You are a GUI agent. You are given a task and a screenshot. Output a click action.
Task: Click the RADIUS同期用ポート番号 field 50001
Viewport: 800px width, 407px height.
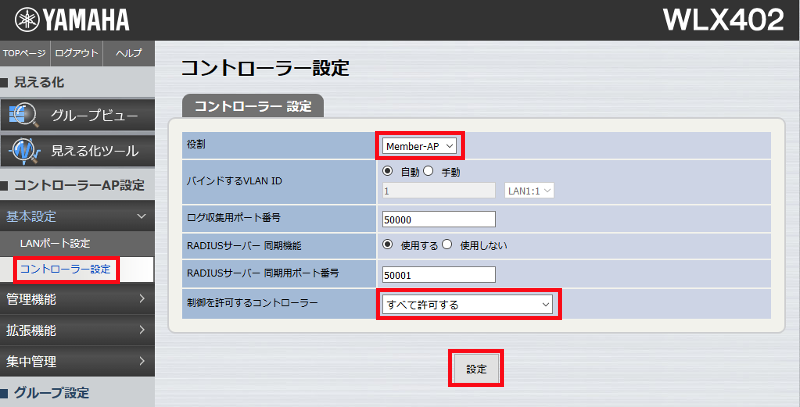pos(438,274)
